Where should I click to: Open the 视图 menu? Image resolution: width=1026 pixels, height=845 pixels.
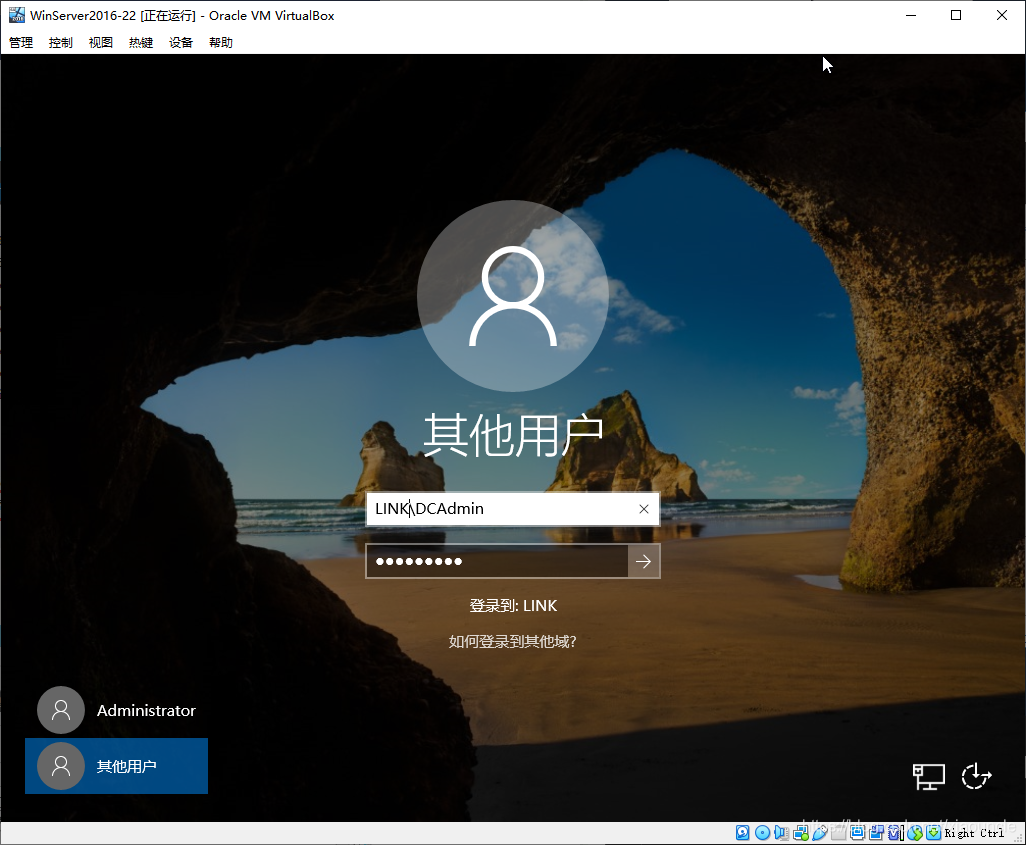coord(101,43)
